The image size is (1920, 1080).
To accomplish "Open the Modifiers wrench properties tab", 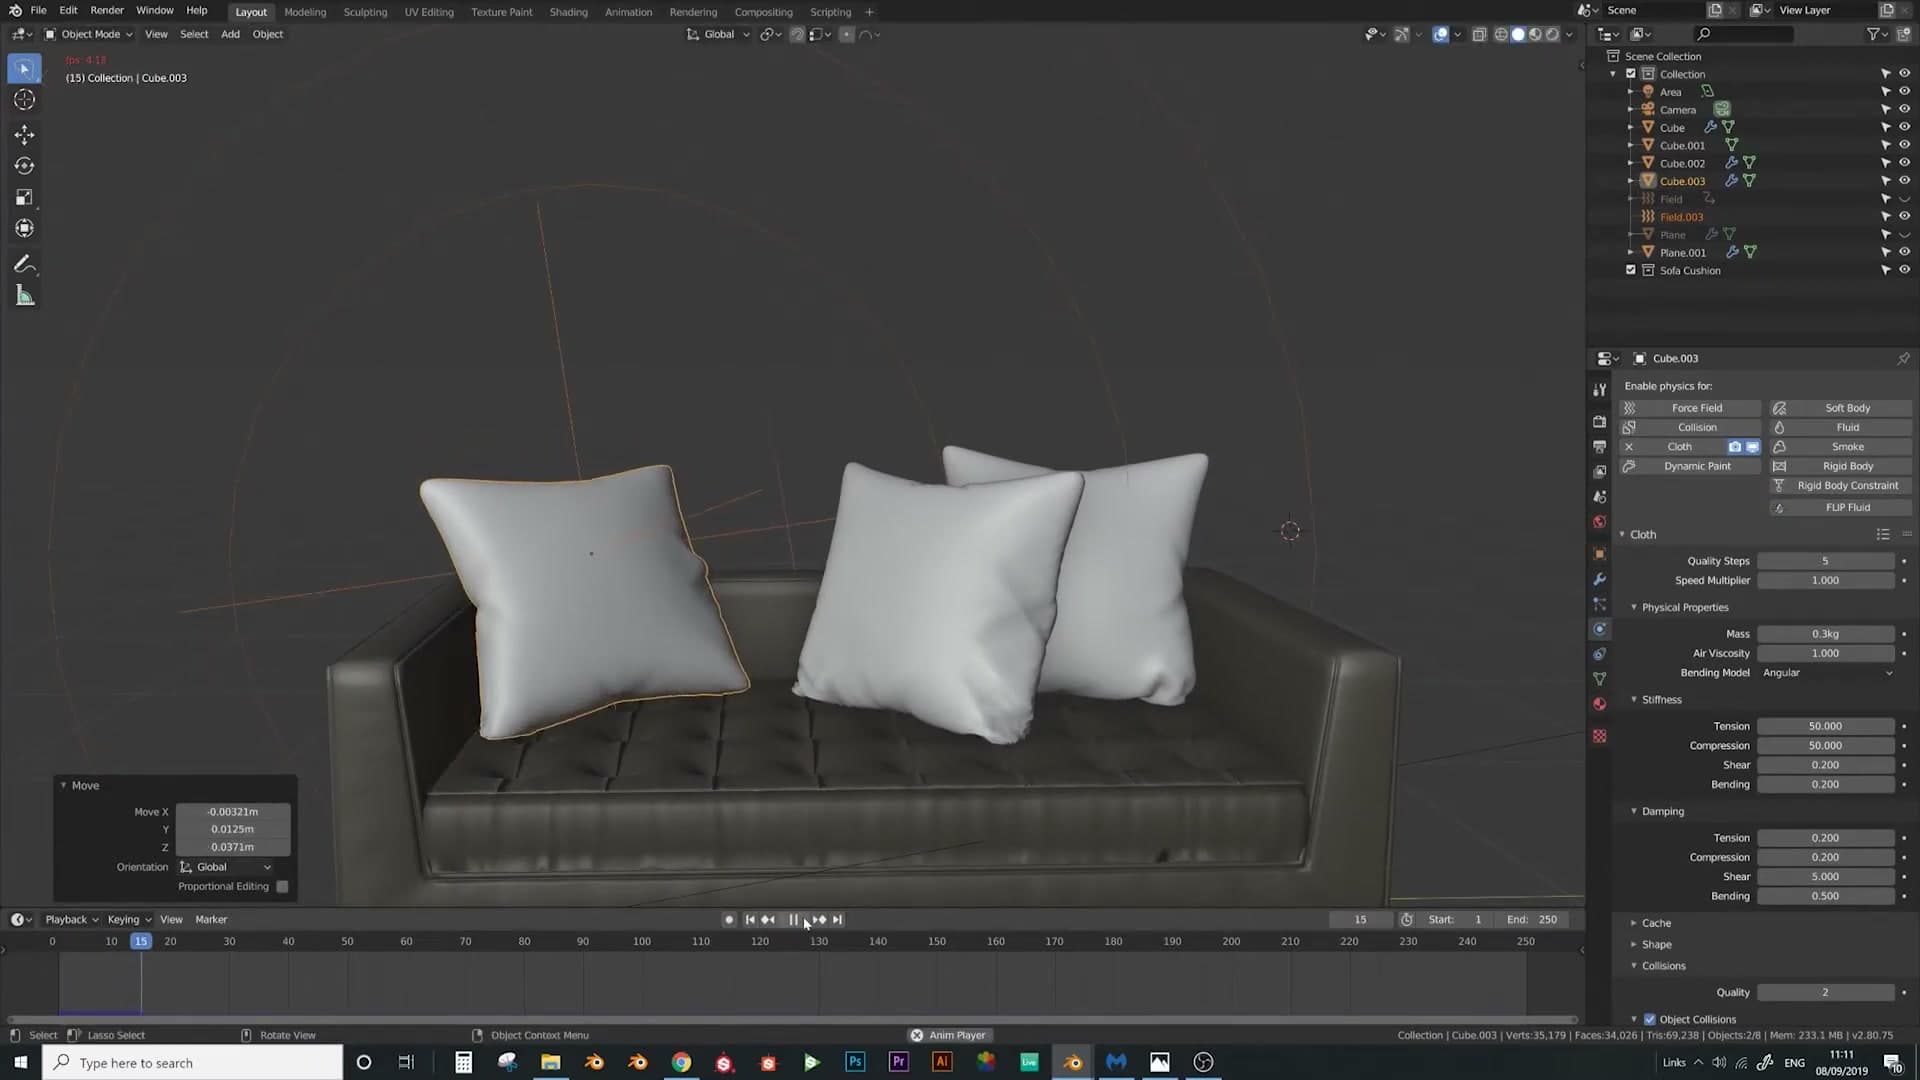I will (x=1600, y=579).
